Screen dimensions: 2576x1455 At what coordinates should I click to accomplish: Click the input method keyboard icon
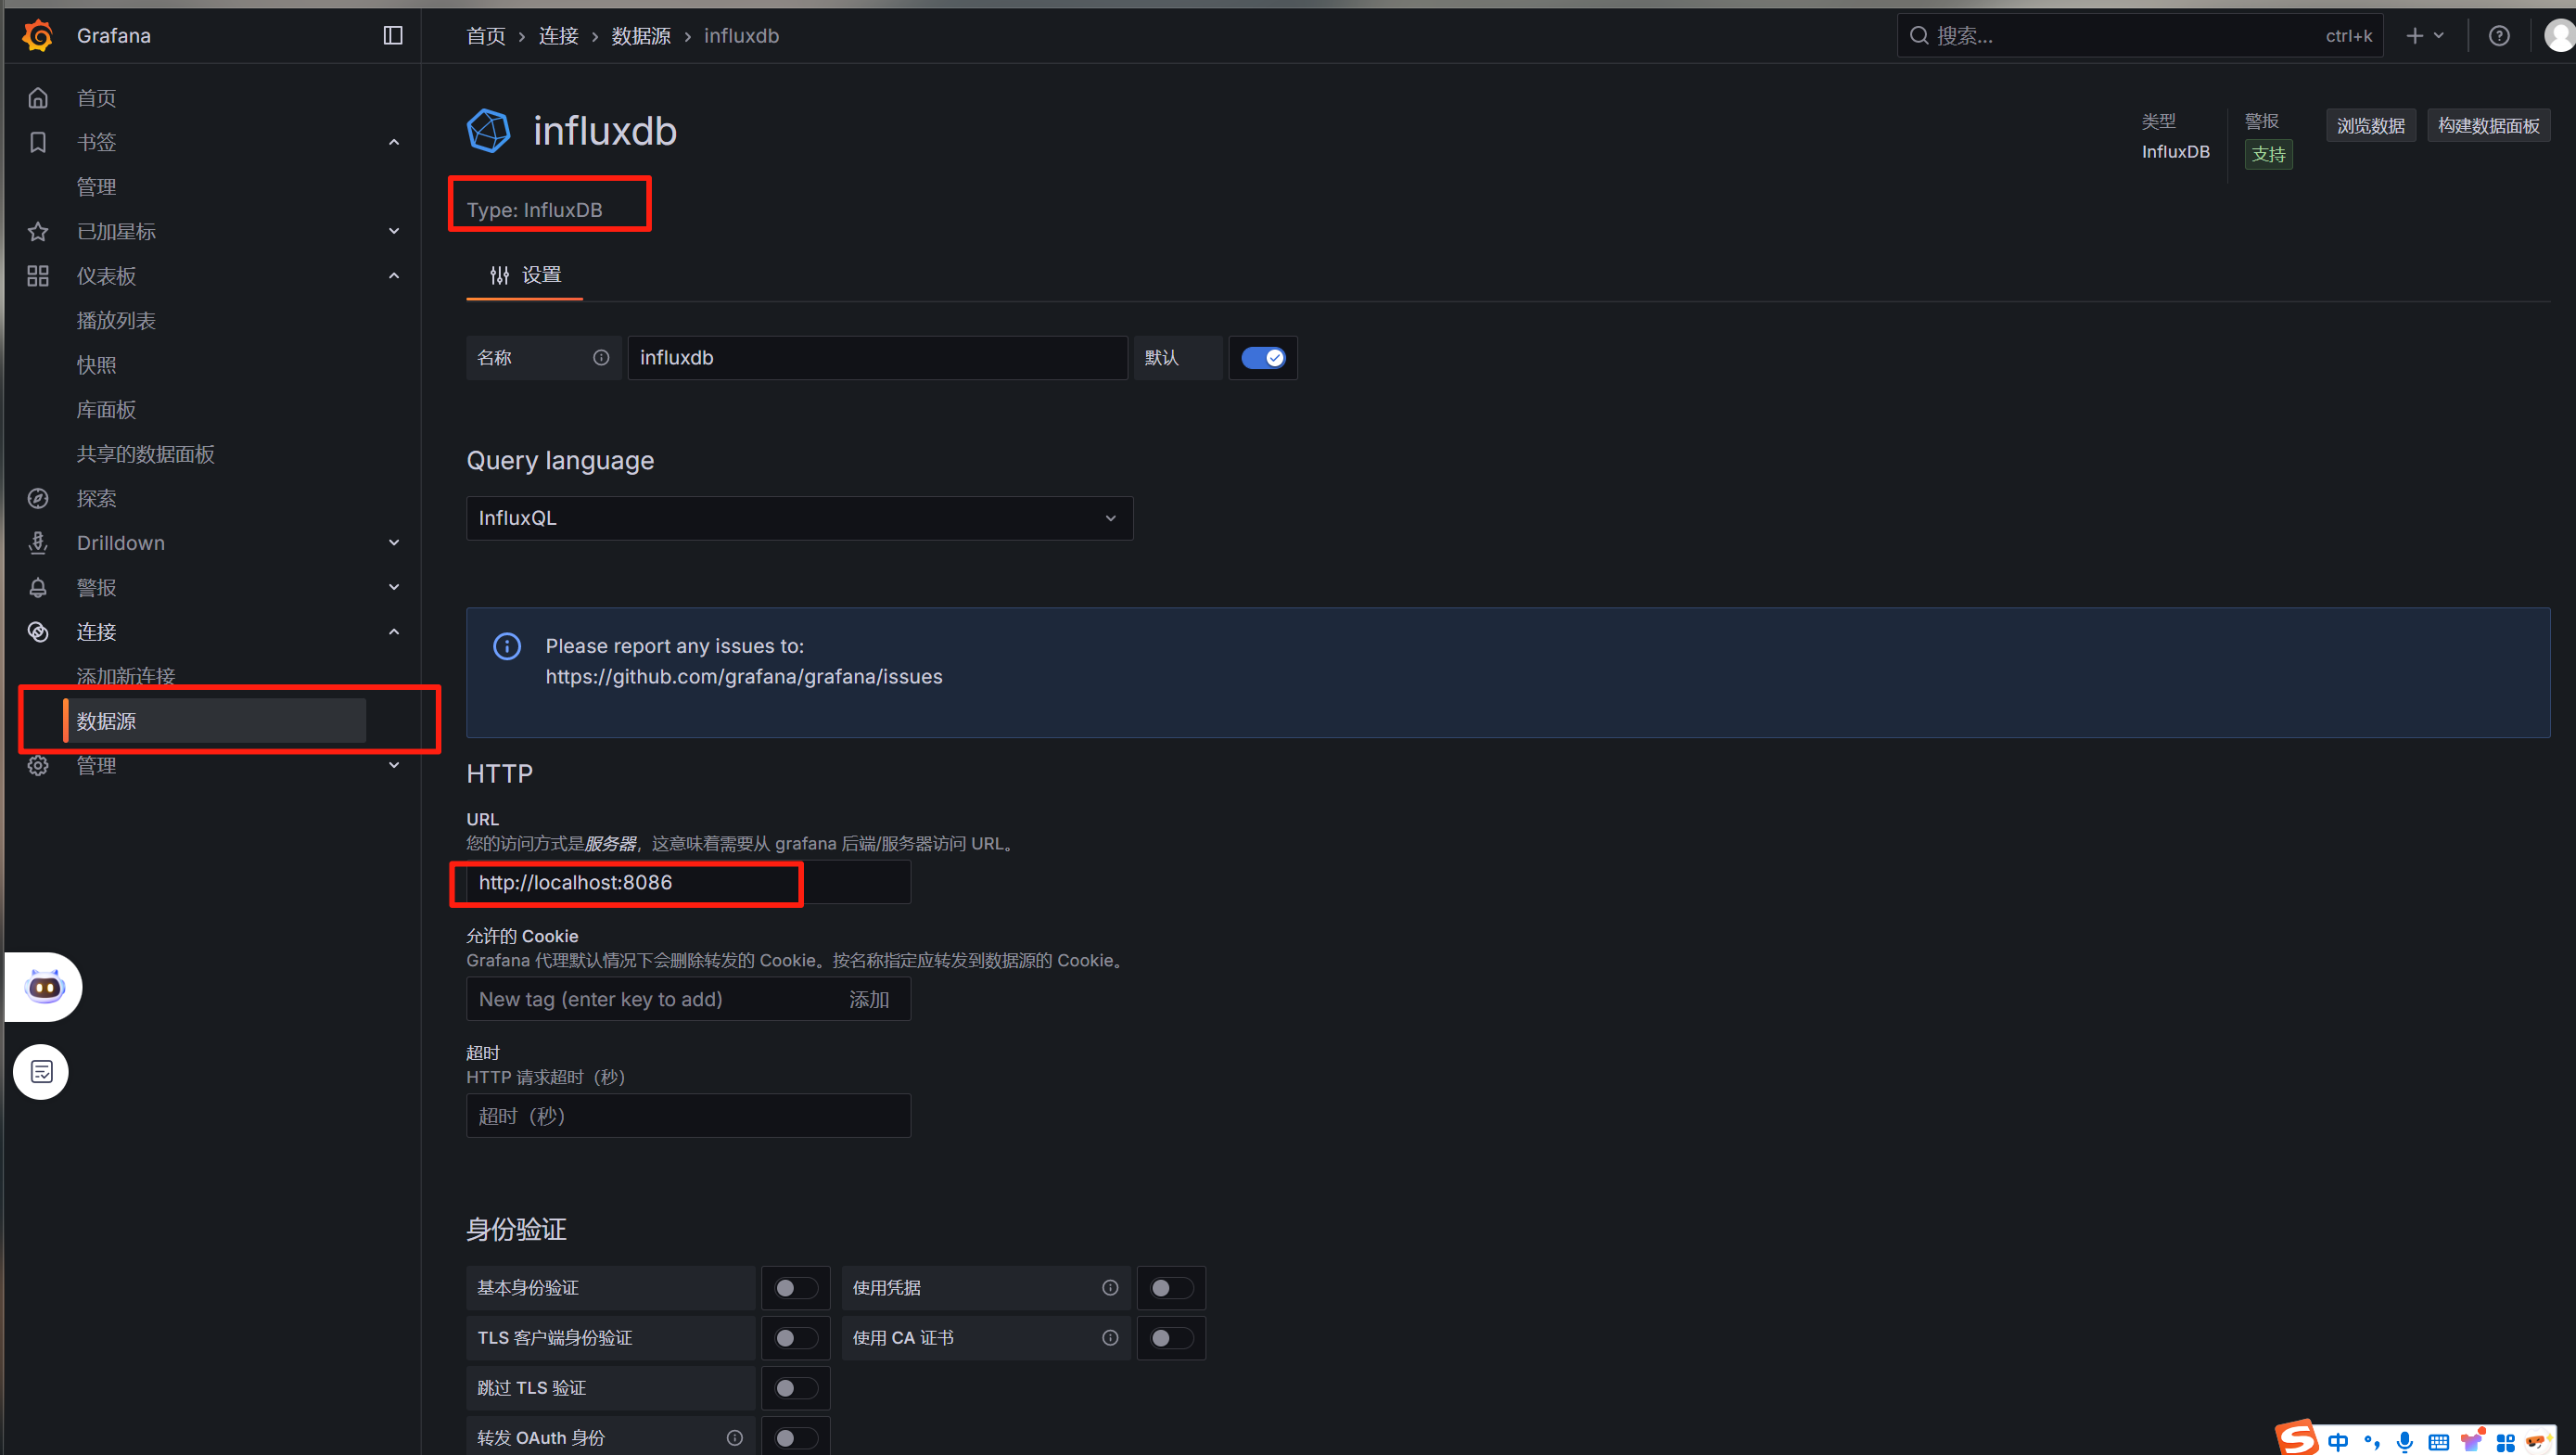pos(2439,1441)
